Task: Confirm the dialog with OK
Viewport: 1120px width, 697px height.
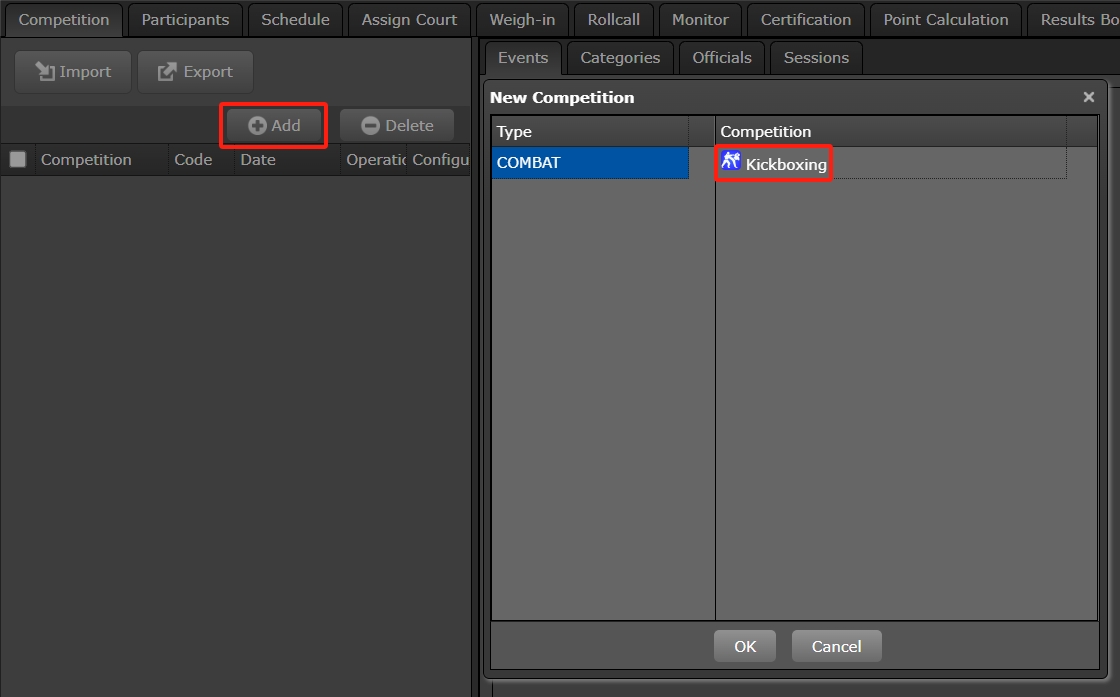Action: click(745, 646)
